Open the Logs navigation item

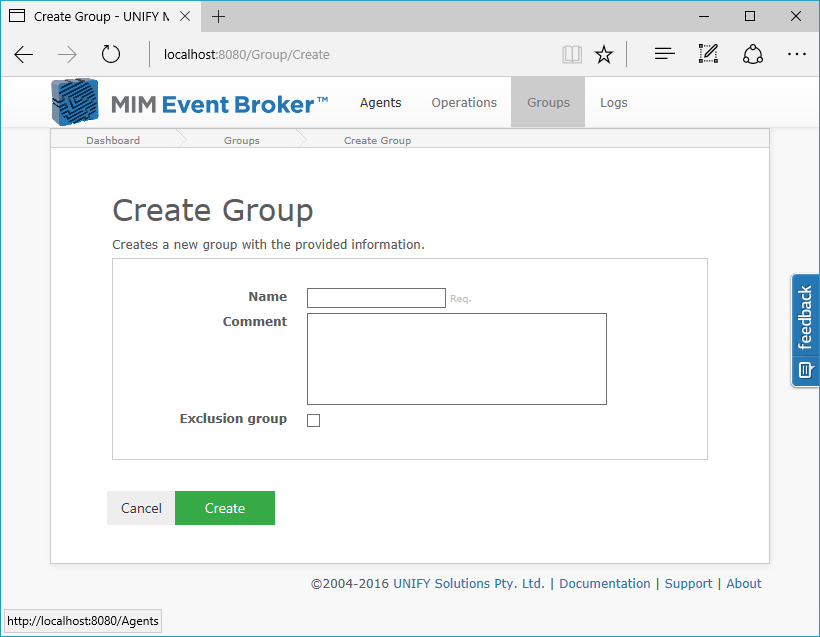613,103
